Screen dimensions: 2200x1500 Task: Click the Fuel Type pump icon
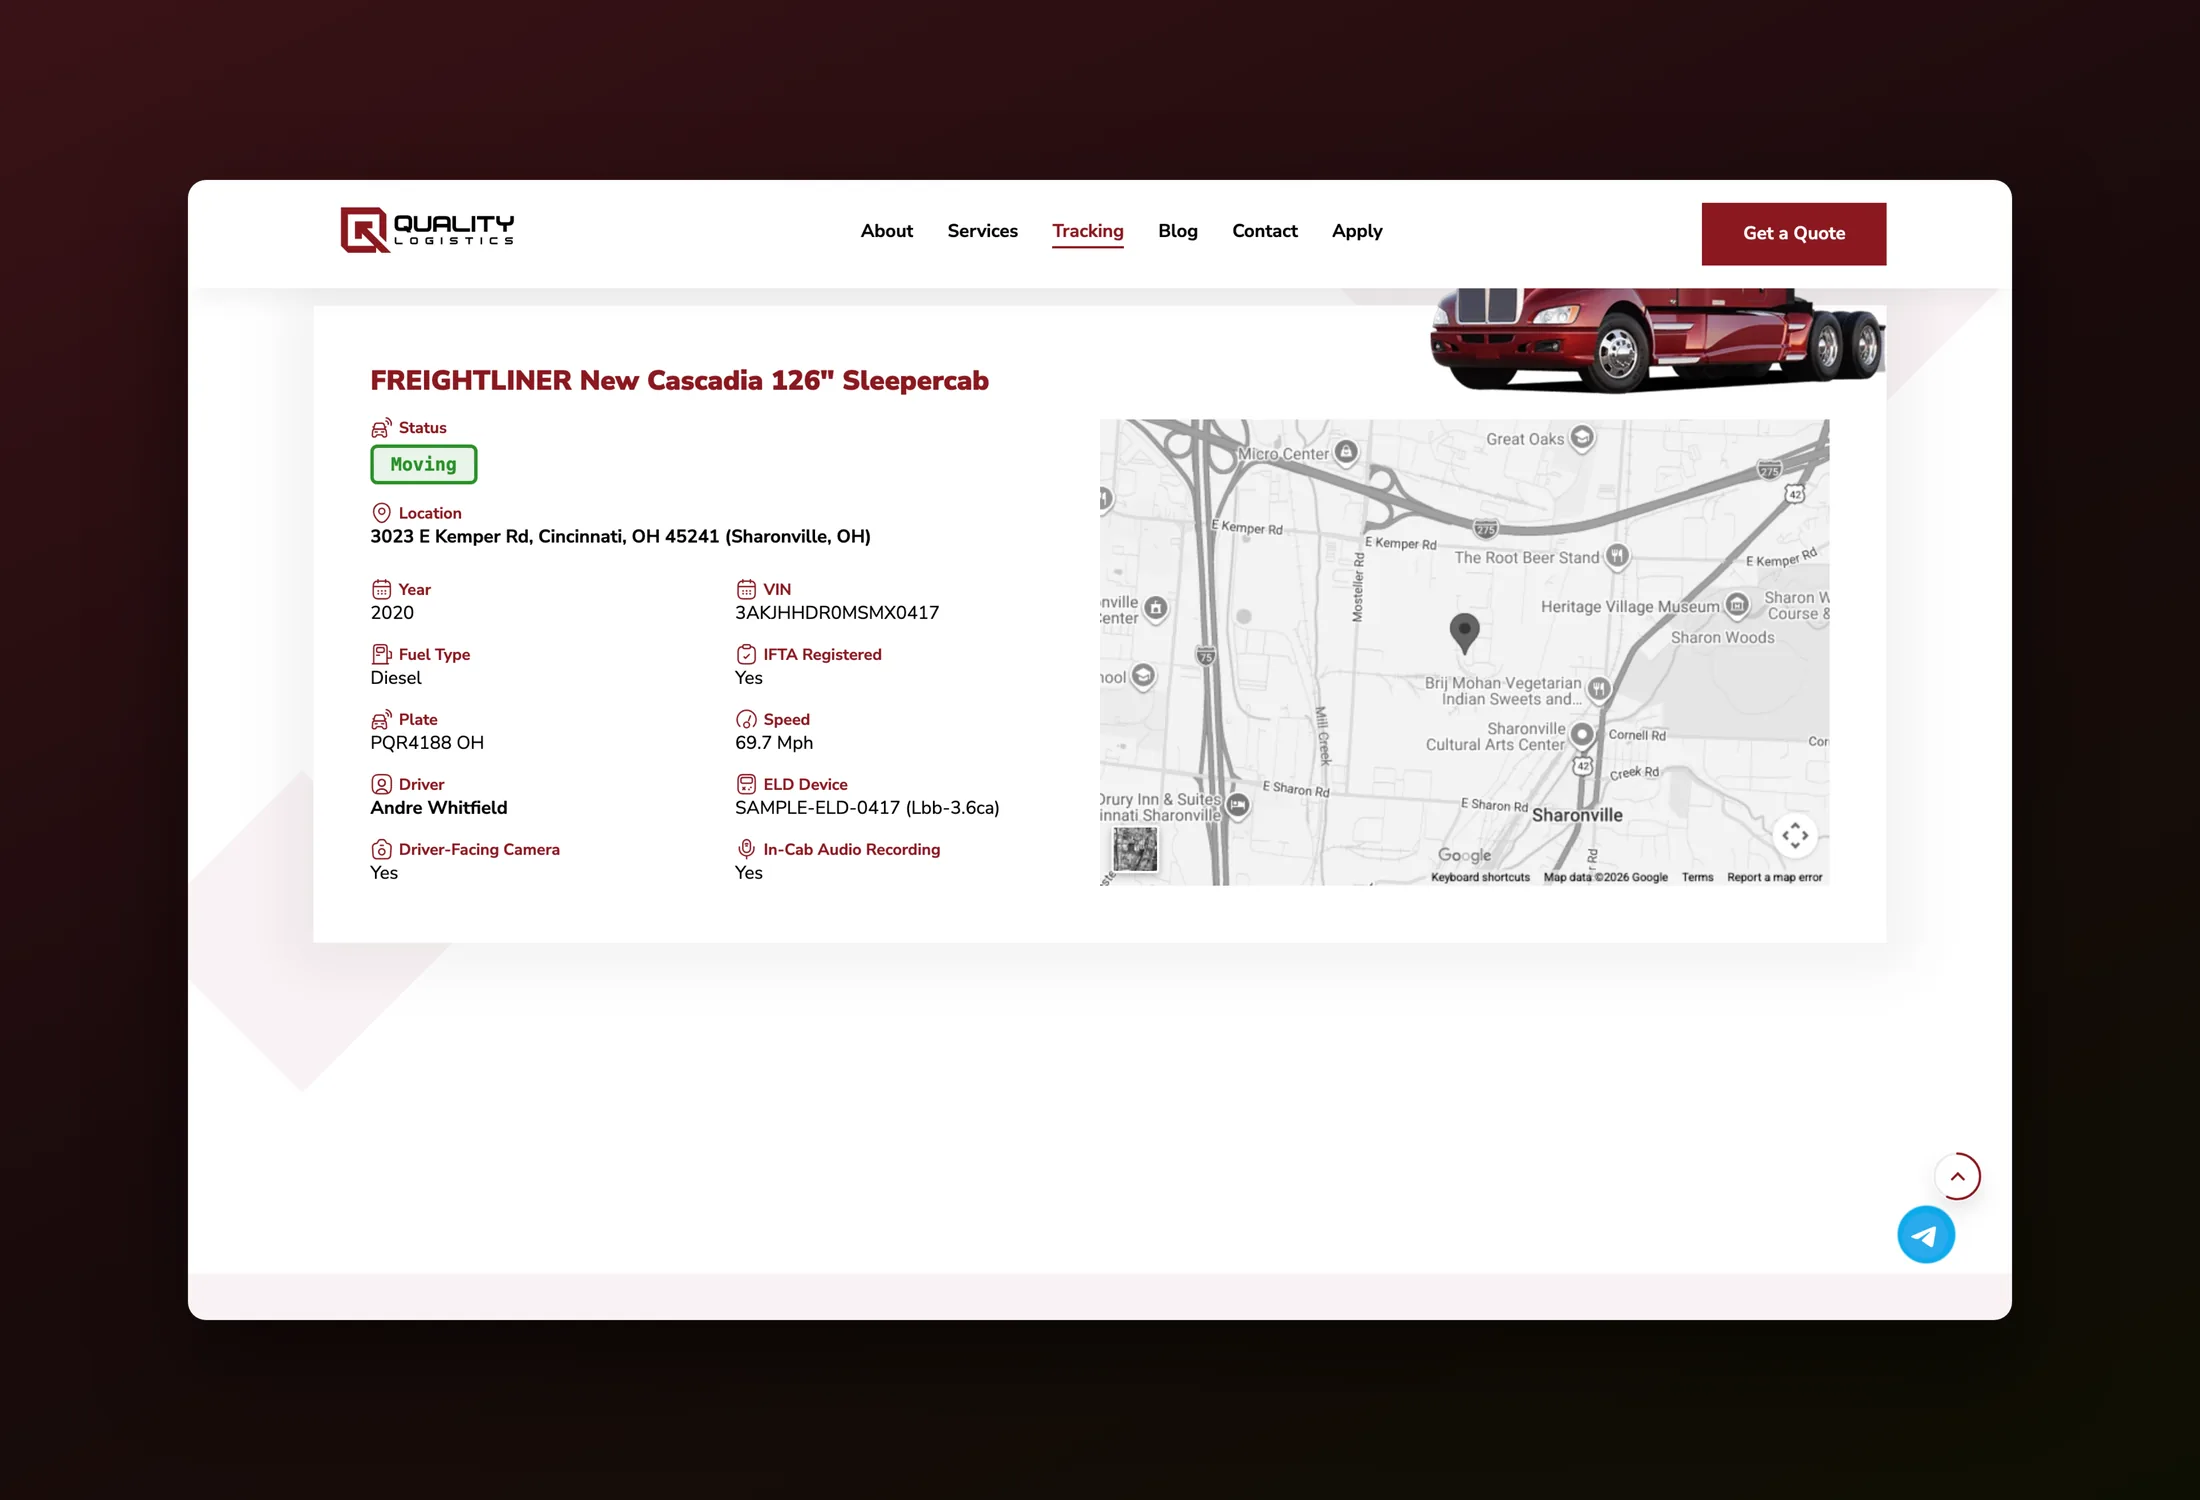(x=381, y=654)
